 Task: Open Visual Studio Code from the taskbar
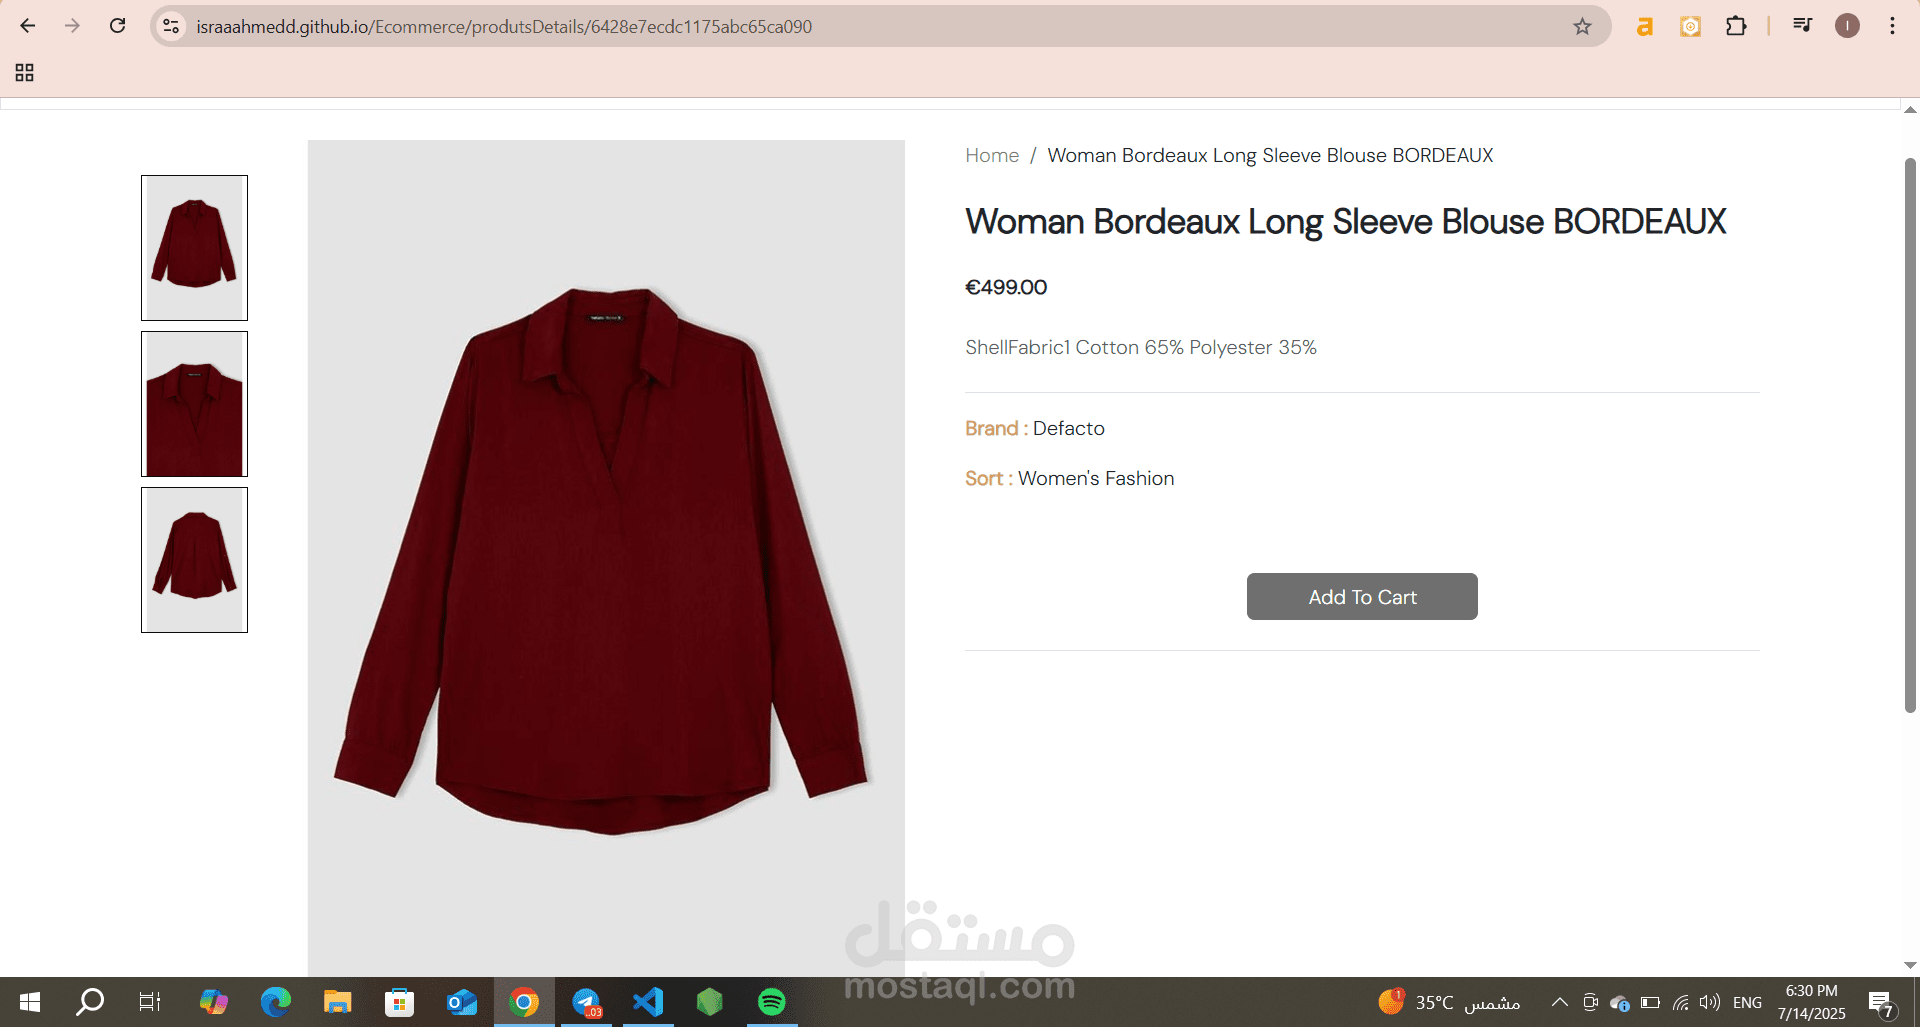pos(648,1002)
